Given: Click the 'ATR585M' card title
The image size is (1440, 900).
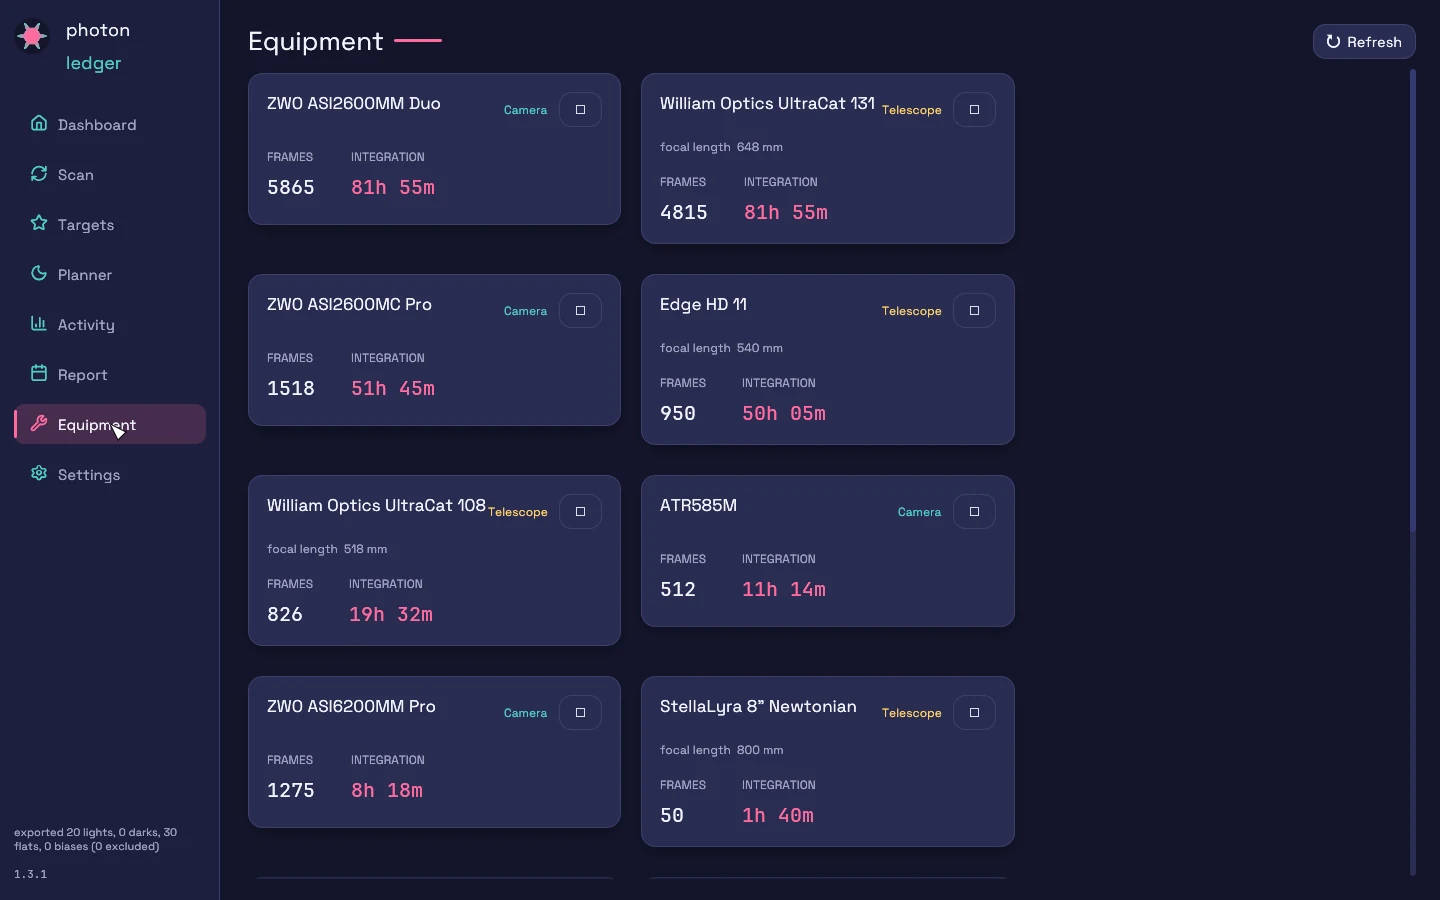Looking at the screenshot, I should point(698,506).
